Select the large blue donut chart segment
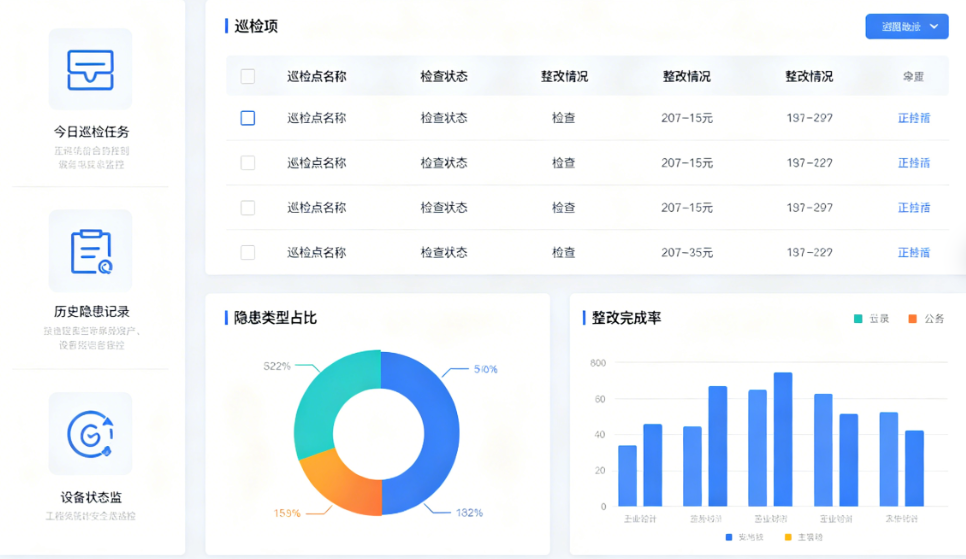The height and width of the screenshot is (559, 966). pyautogui.click(x=441, y=433)
